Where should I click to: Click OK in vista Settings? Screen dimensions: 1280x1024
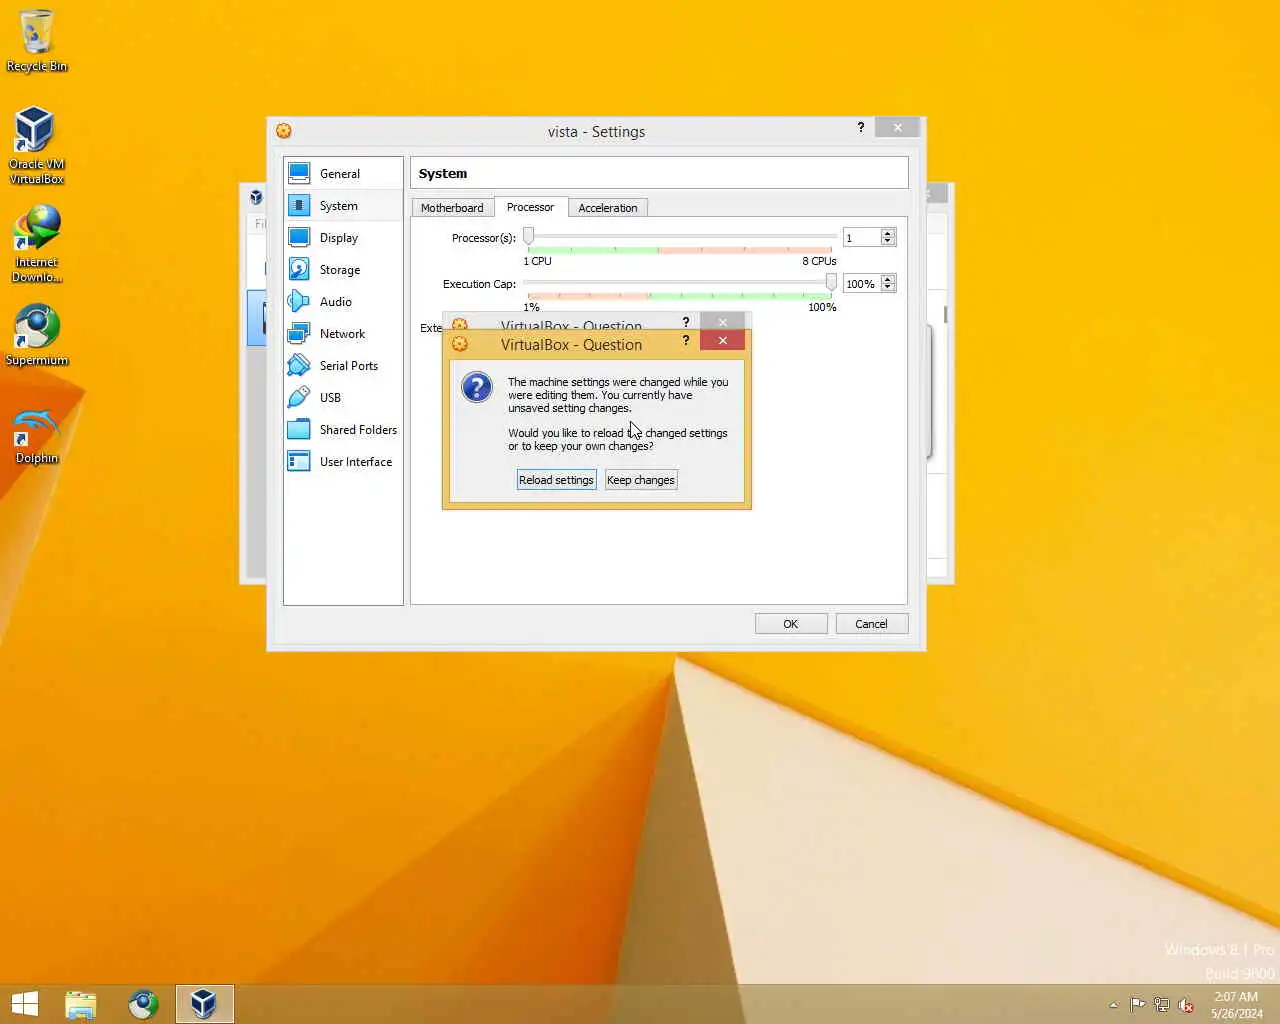pyautogui.click(x=791, y=624)
